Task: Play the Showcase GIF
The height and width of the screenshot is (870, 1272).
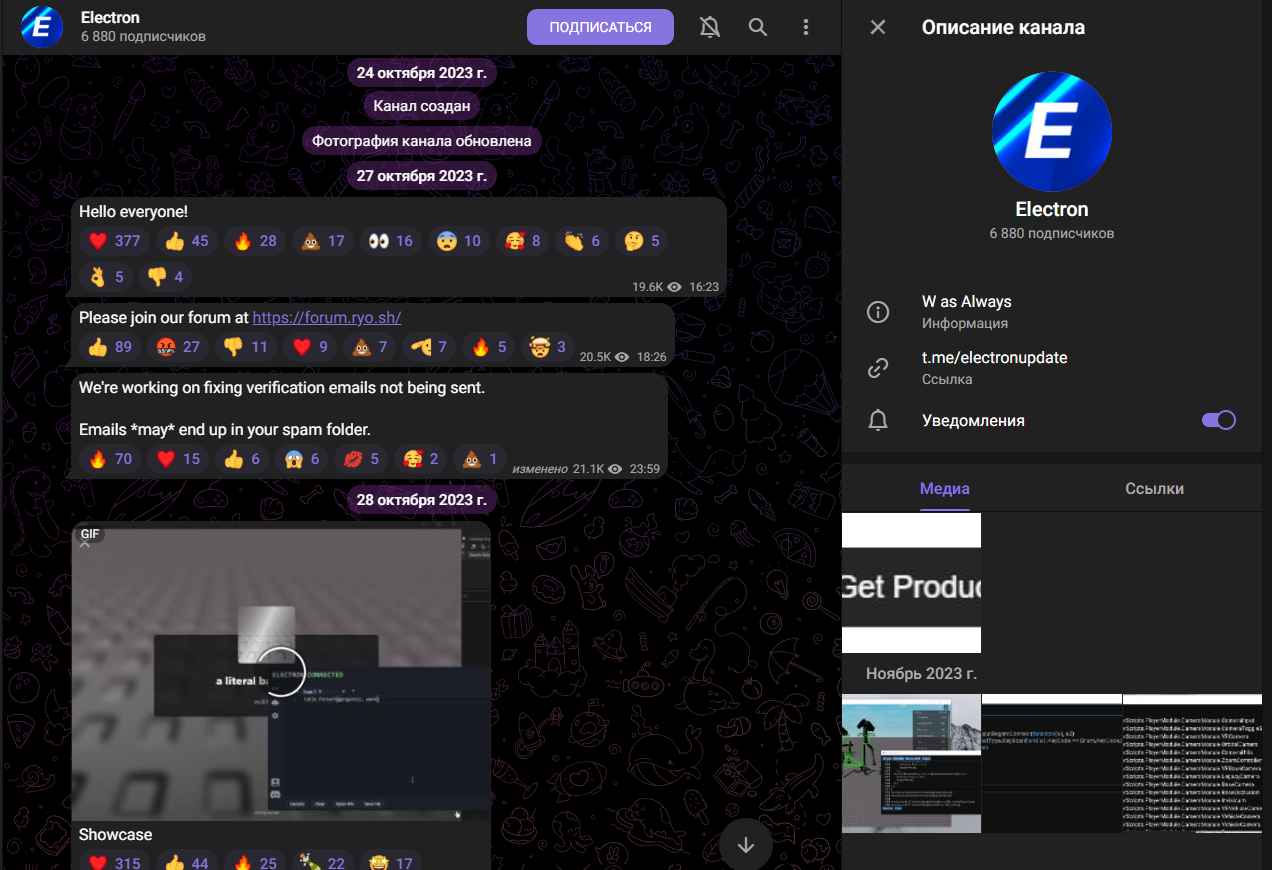Action: pyautogui.click(x=282, y=671)
